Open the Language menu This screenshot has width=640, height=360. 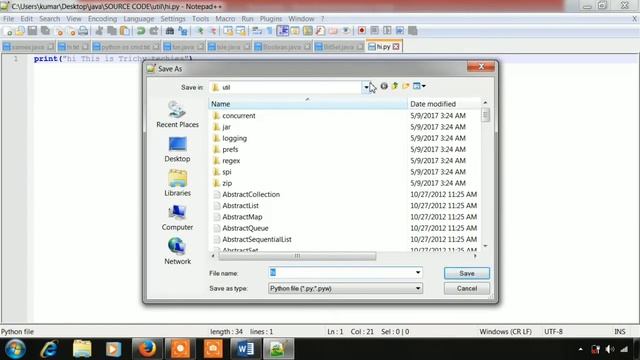pyautogui.click(x=139, y=19)
